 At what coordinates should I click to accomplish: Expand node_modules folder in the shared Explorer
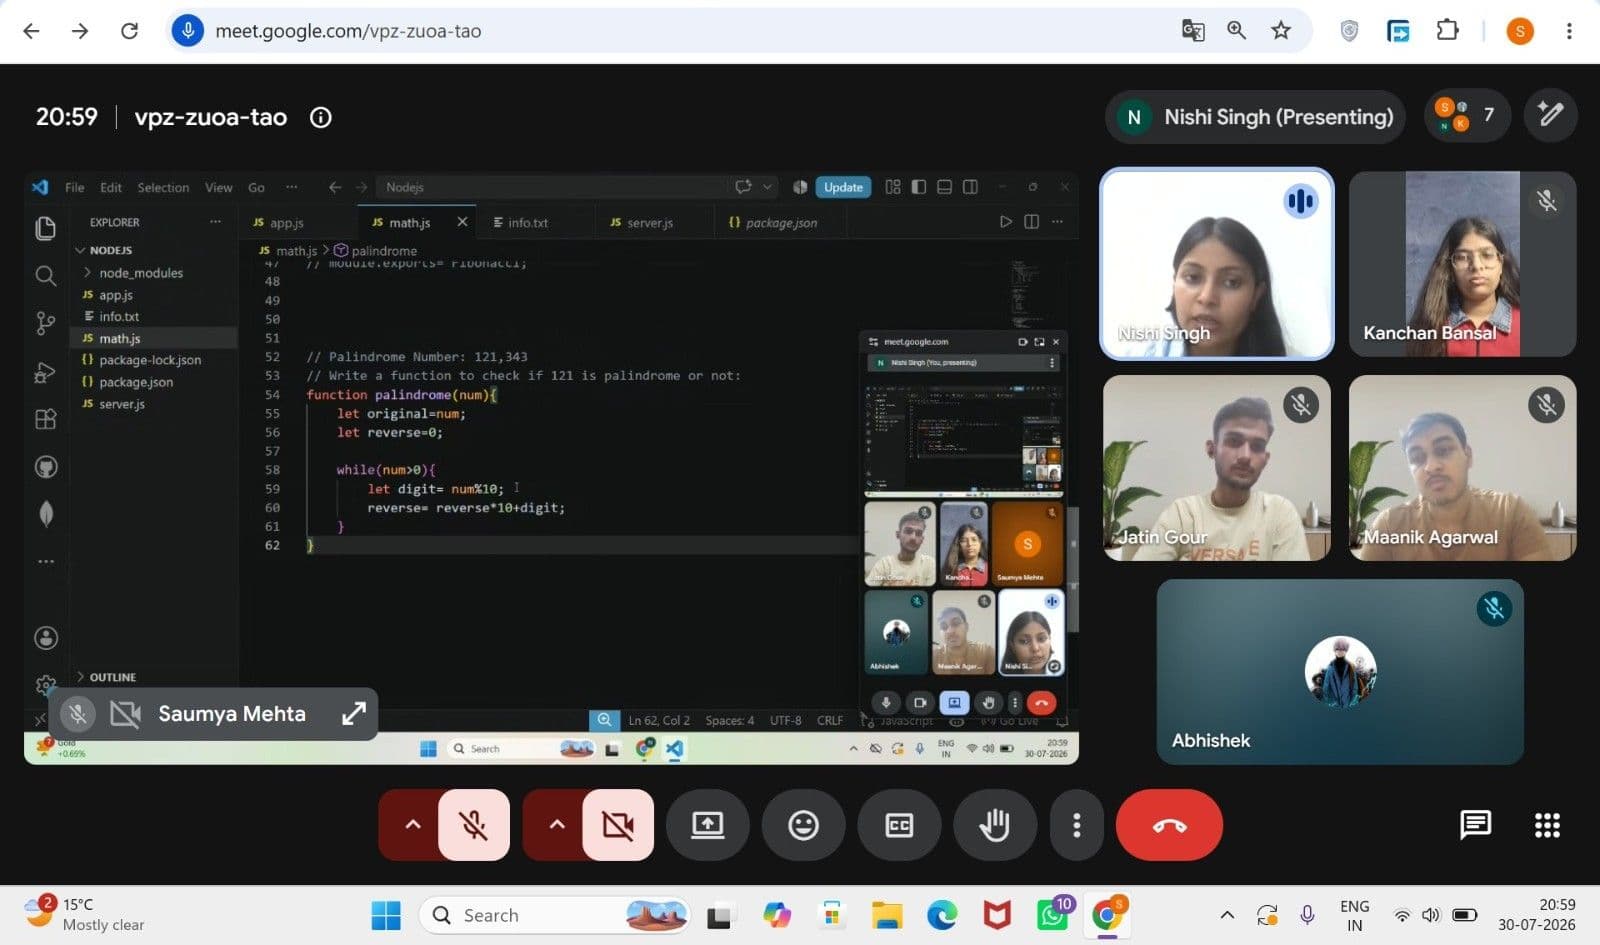coord(140,273)
